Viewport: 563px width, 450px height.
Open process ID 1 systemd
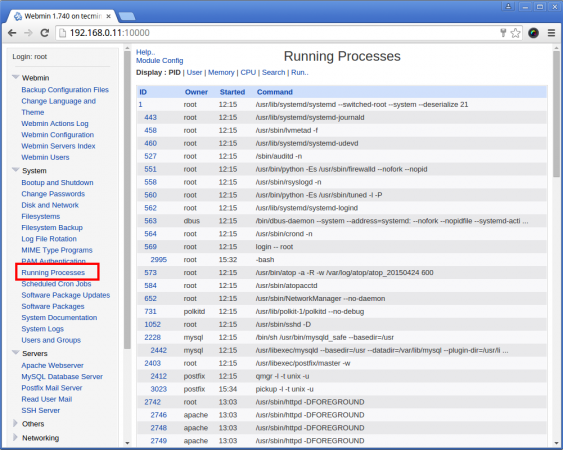point(141,105)
